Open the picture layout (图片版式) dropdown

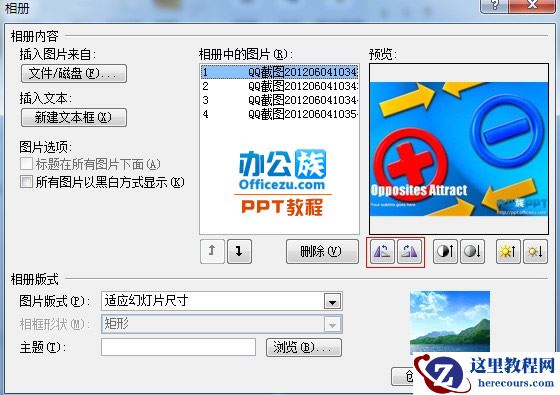pyautogui.click(x=332, y=301)
